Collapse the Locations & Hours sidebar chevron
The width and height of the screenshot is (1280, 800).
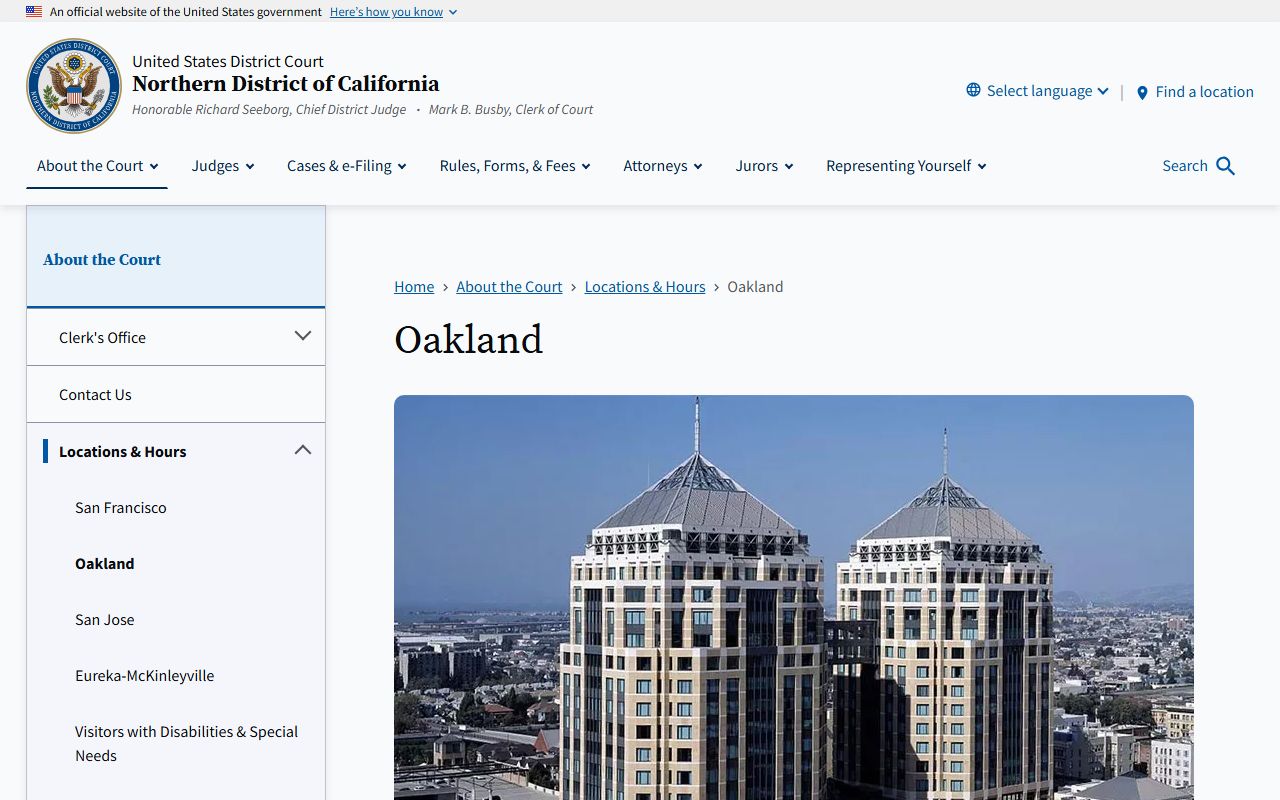point(303,450)
